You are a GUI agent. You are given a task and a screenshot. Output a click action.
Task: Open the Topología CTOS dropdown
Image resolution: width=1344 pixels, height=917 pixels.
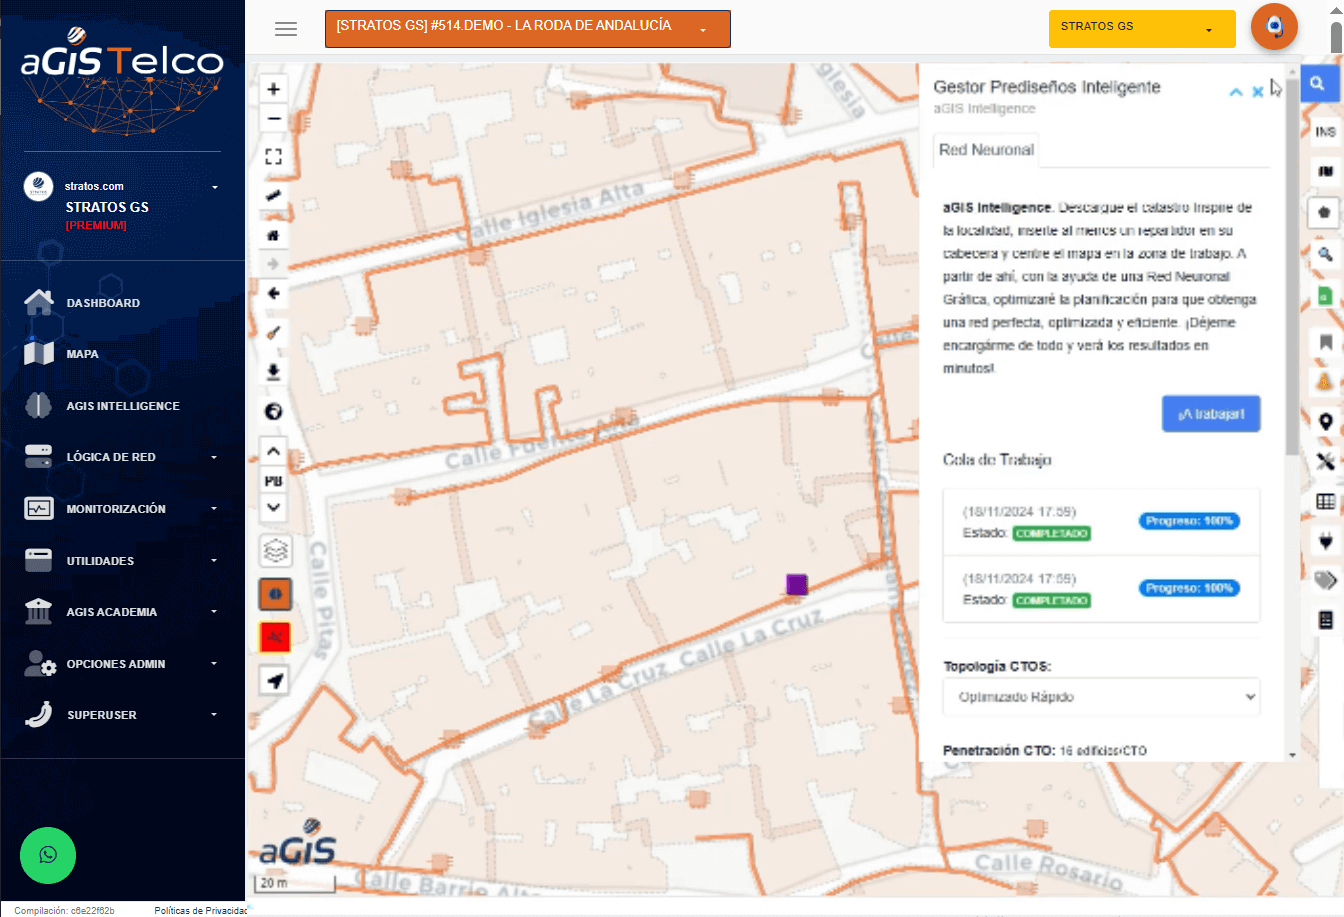point(1101,697)
